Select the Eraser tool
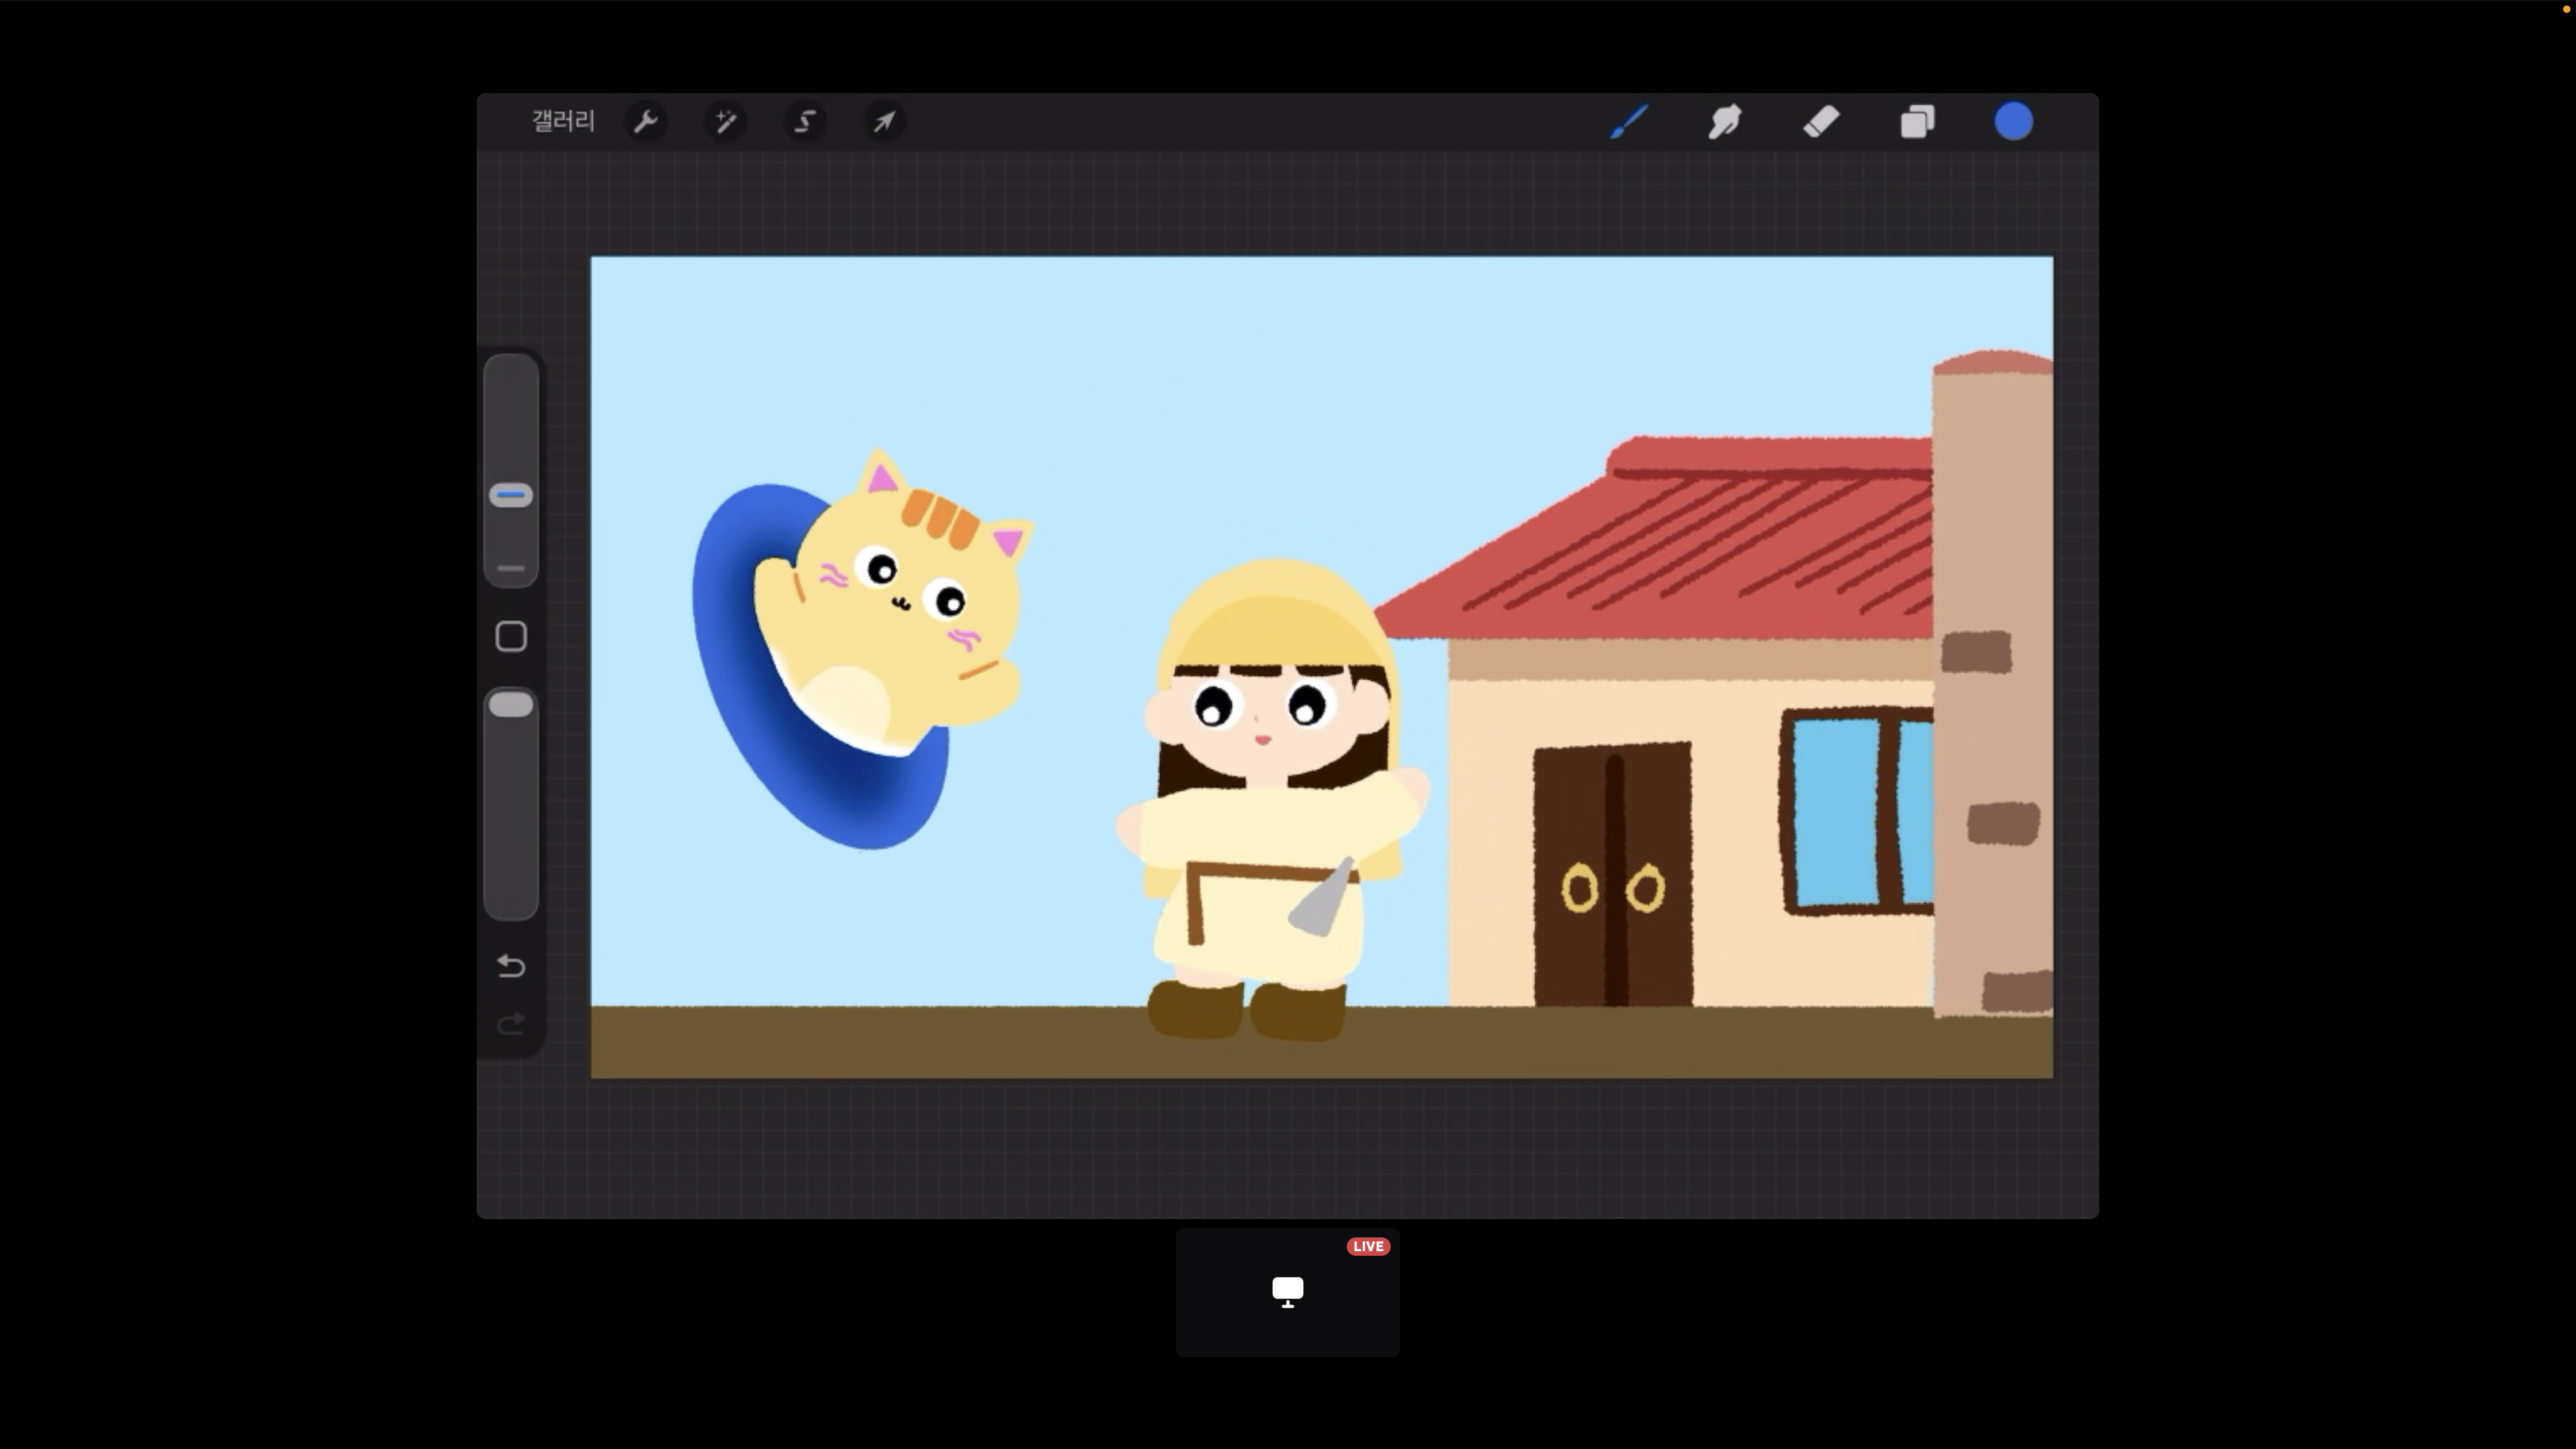The width and height of the screenshot is (2576, 1449). (x=1821, y=121)
